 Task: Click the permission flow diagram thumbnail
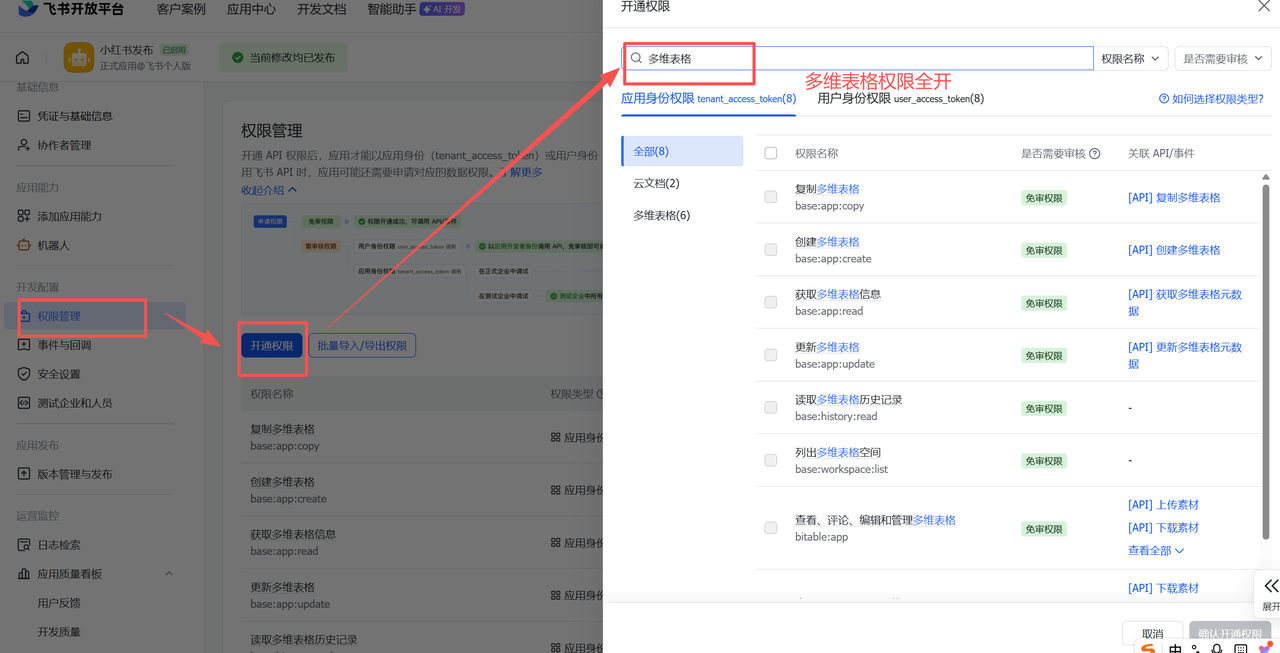[x=422, y=259]
